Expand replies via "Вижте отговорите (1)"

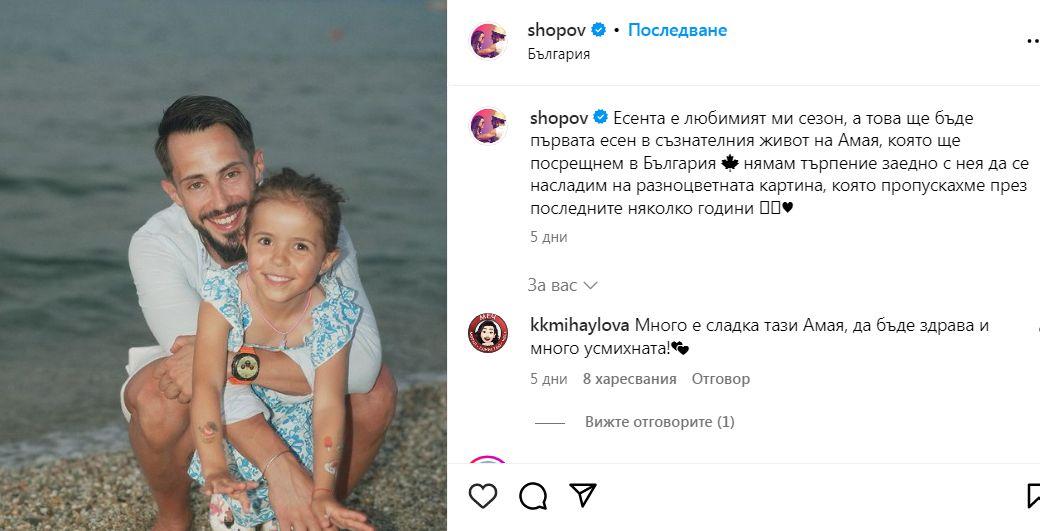[659, 422]
